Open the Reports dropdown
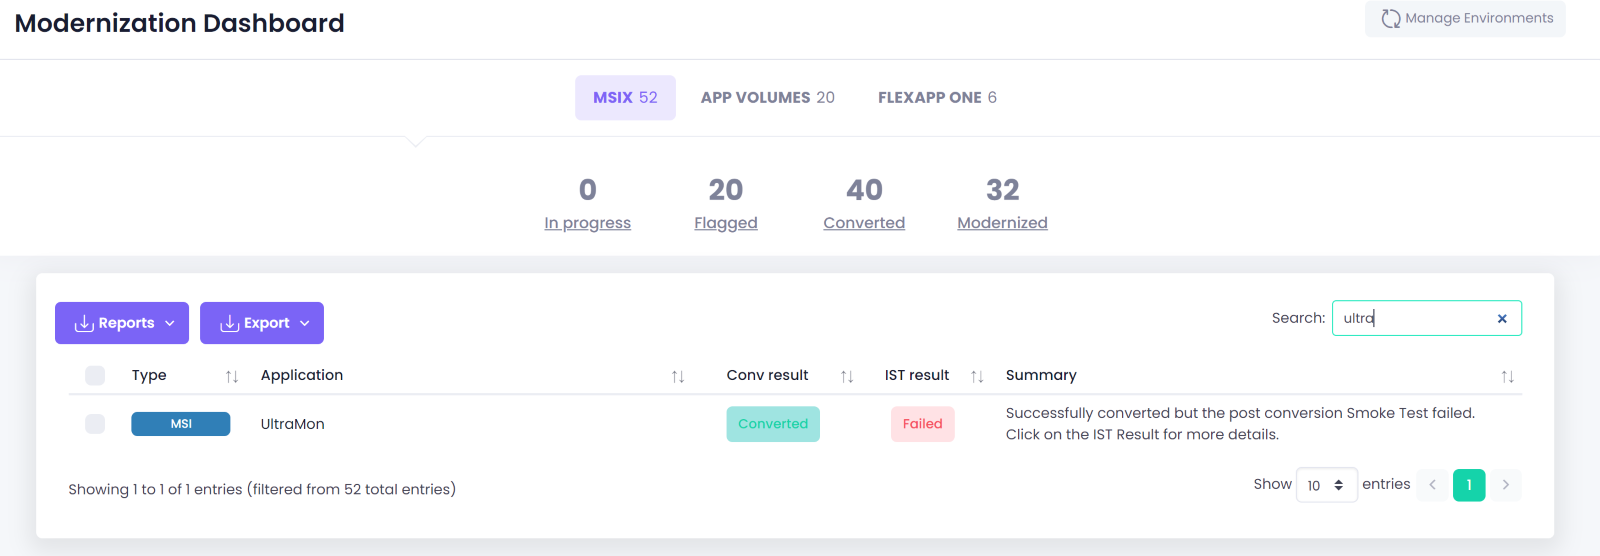The image size is (1600, 556). tap(122, 323)
